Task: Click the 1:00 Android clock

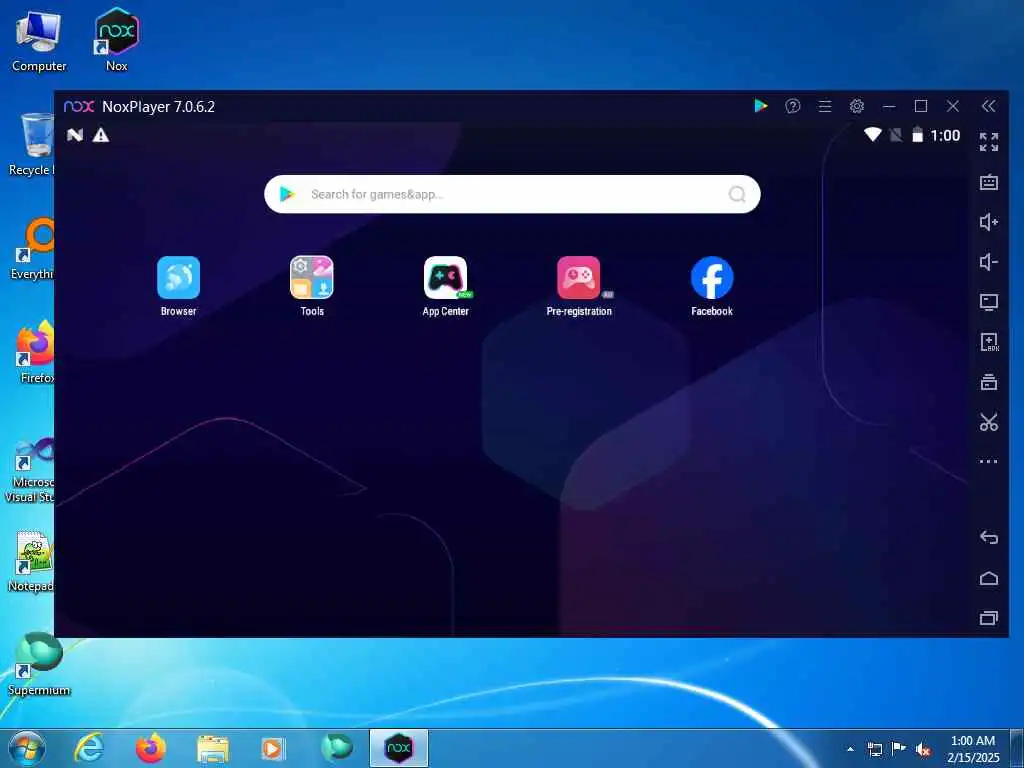Action: pyautogui.click(x=945, y=135)
